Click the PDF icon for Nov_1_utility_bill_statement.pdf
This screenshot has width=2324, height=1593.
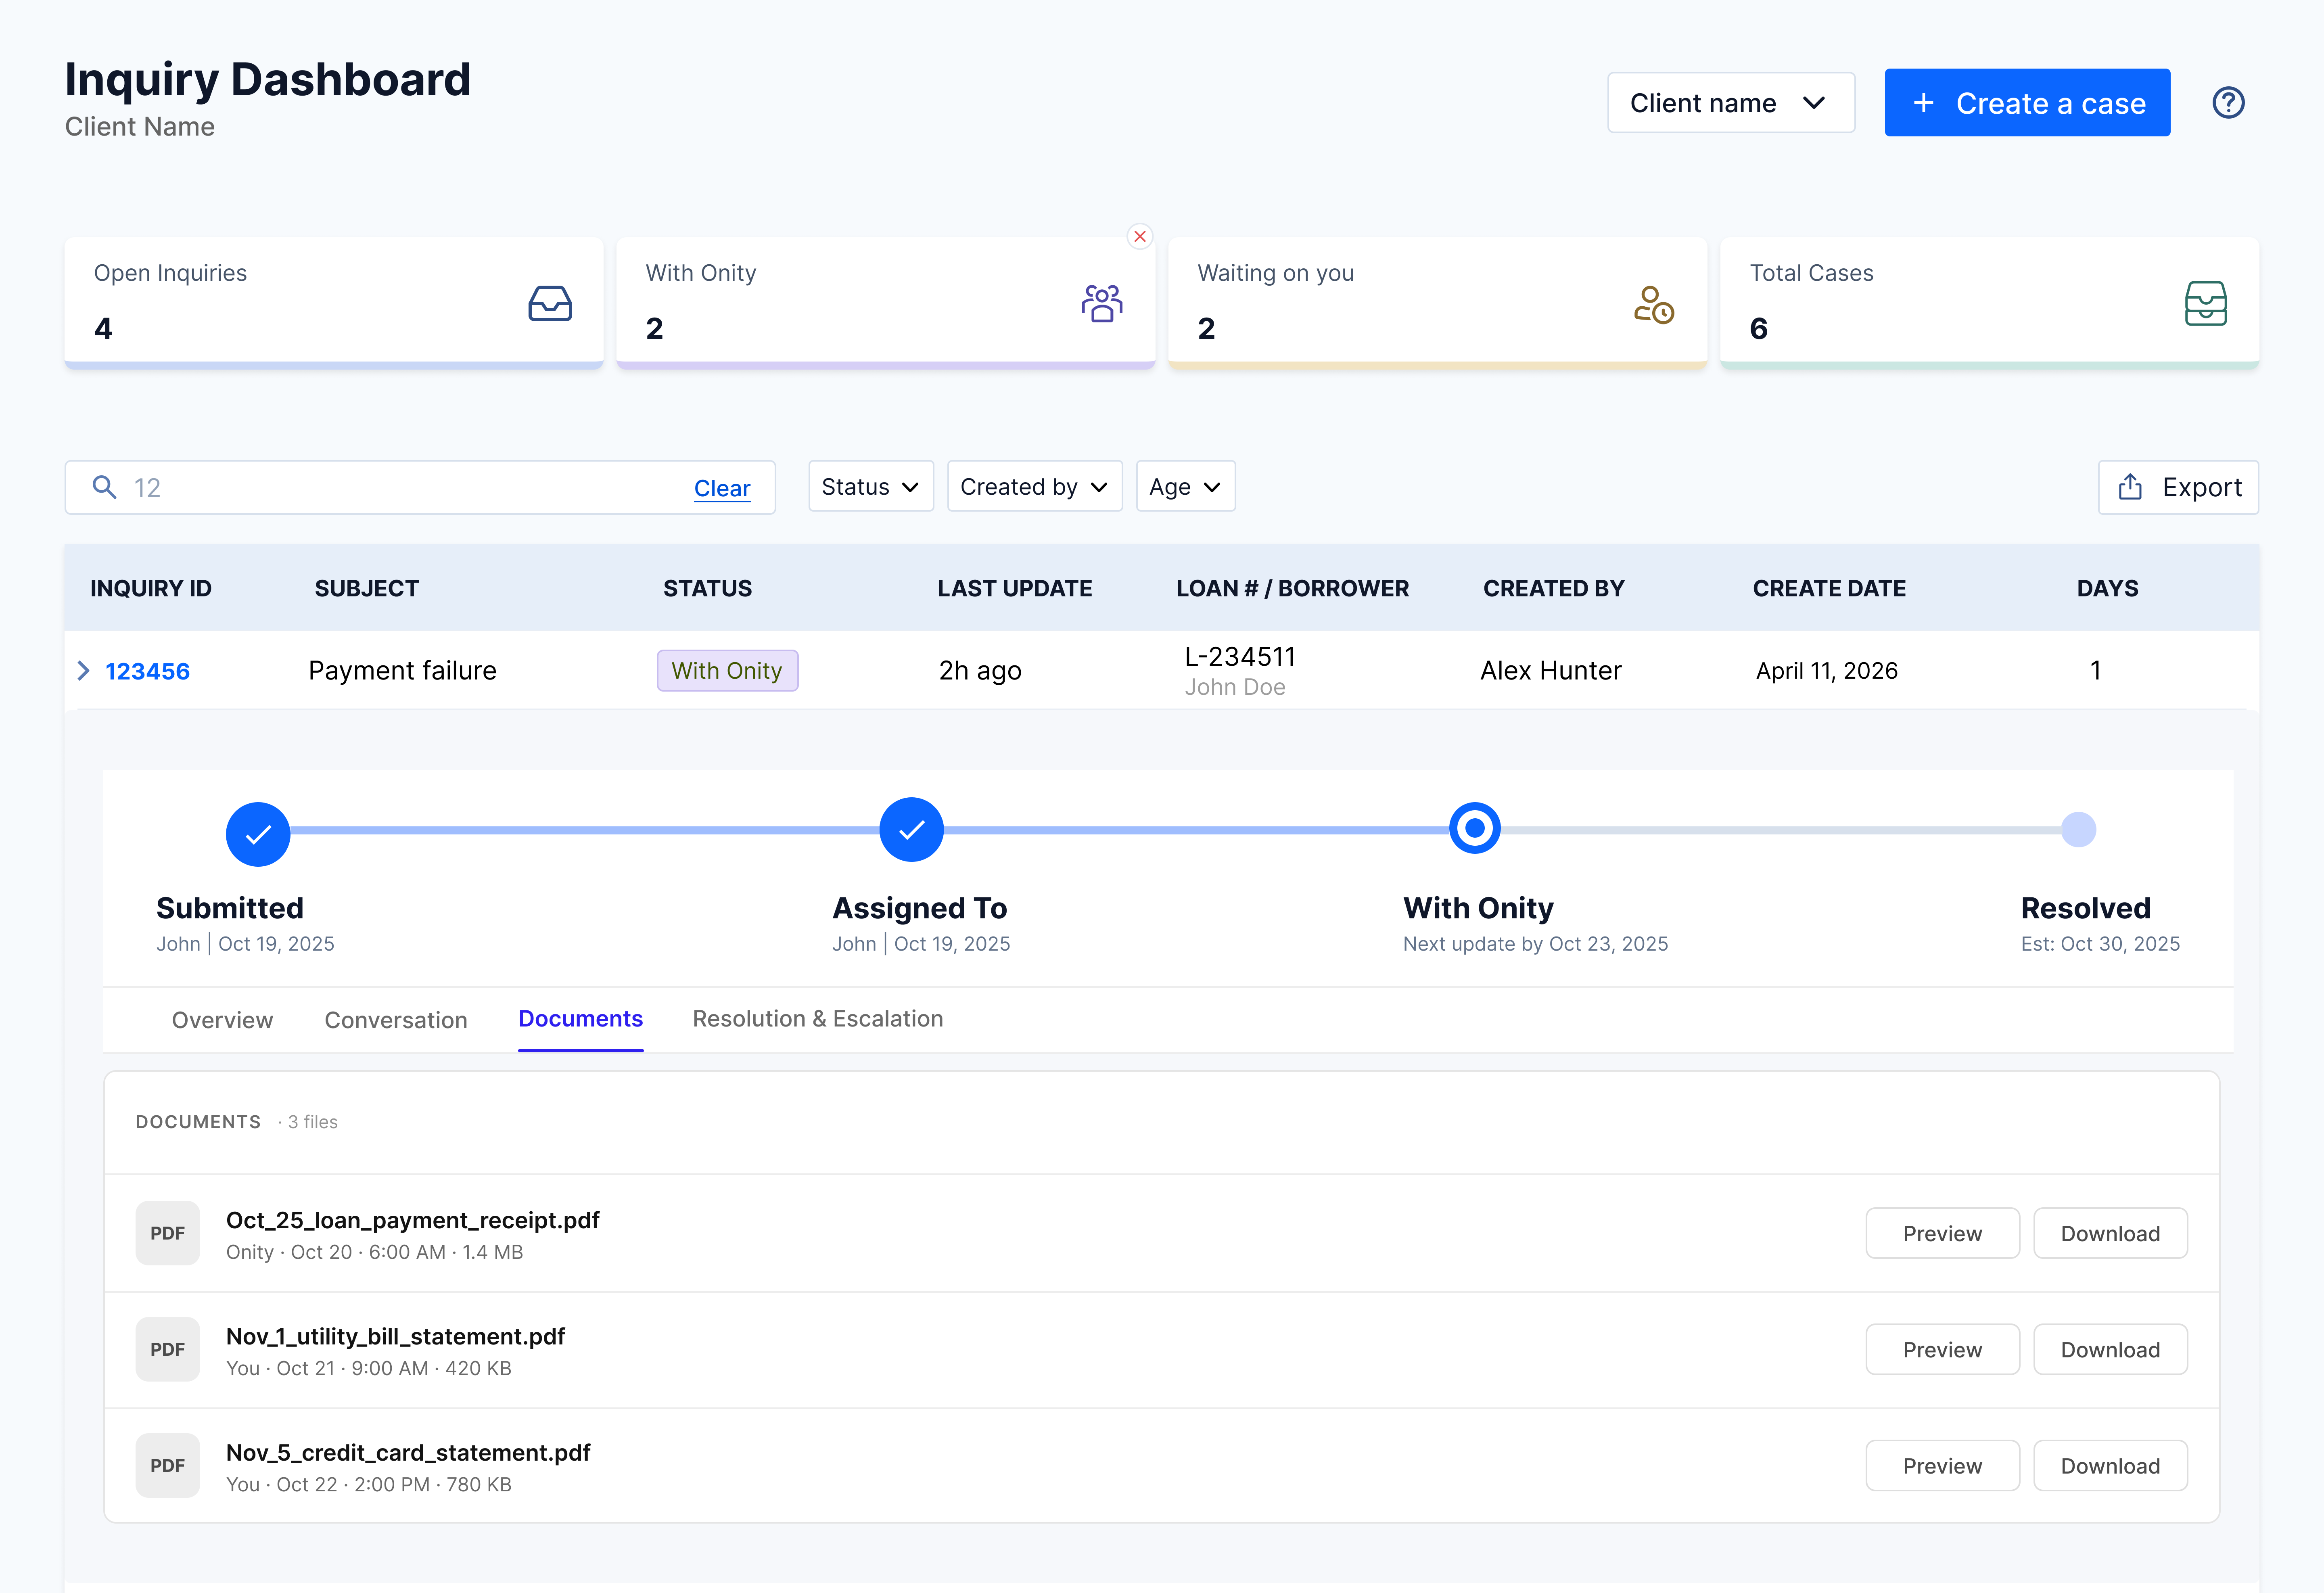[x=168, y=1349]
